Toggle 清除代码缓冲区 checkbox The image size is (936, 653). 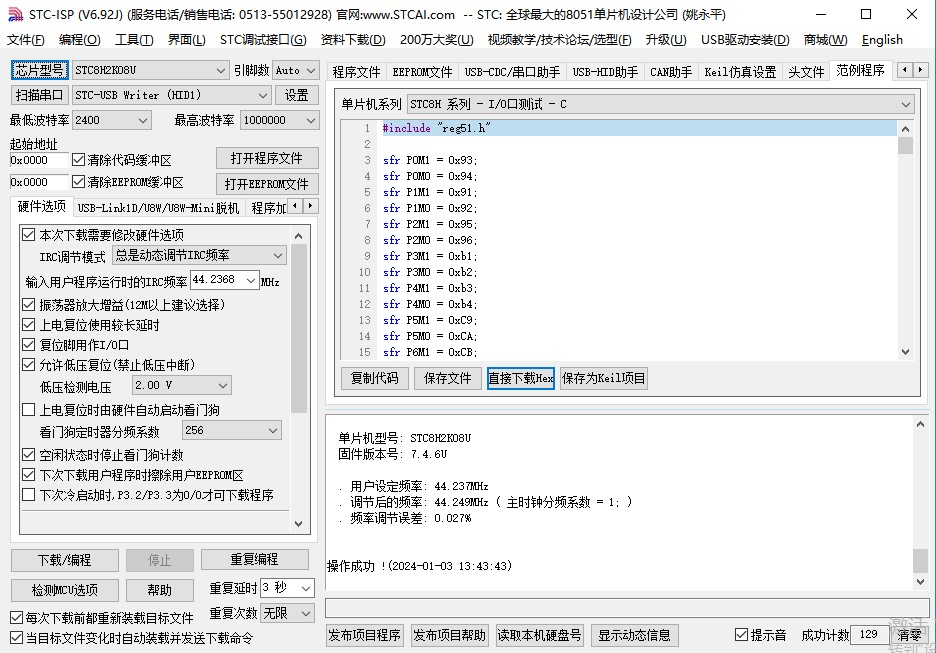click(x=78, y=160)
